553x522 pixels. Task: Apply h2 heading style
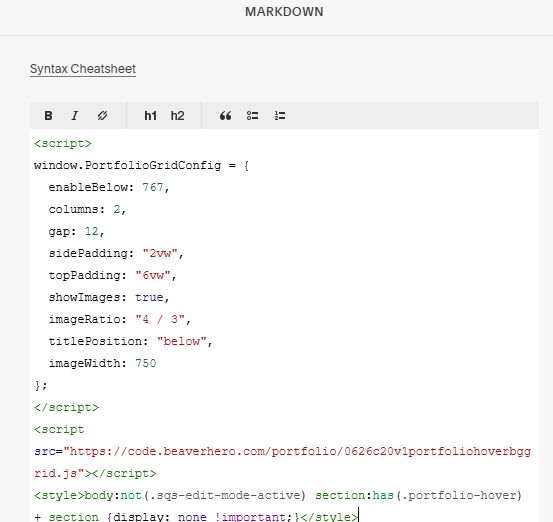(x=177, y=116)
